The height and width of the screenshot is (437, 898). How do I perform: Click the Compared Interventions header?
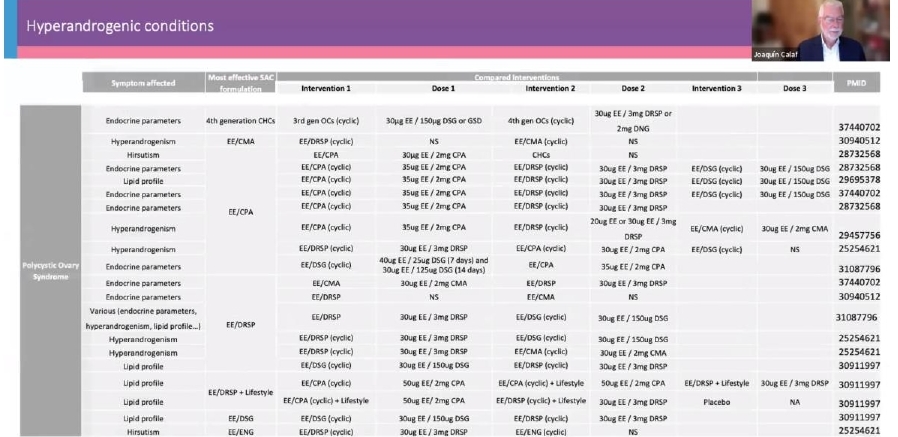pos(542,75)
